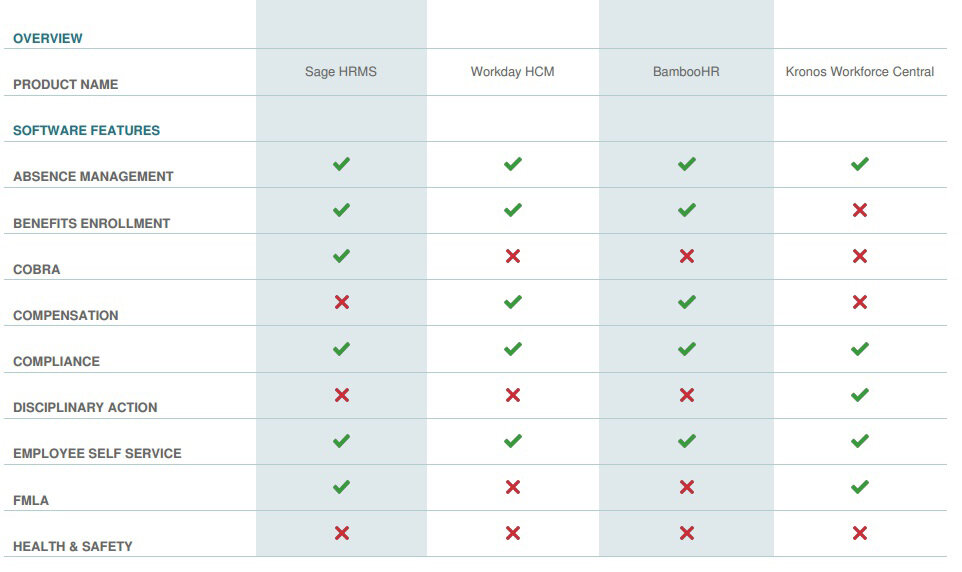Click BambooHR Health & Safety red X
The height and width of the screenshot is (572, 962).
(686, 533)
